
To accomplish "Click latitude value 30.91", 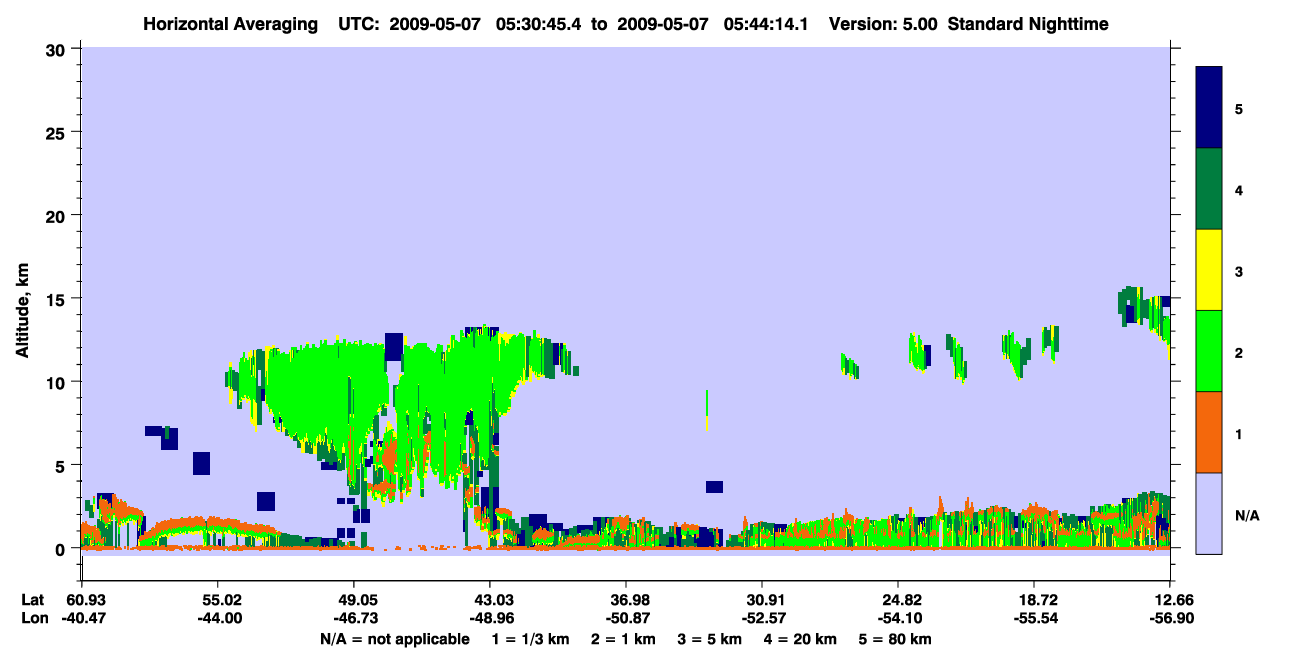I will click(762, 600).
